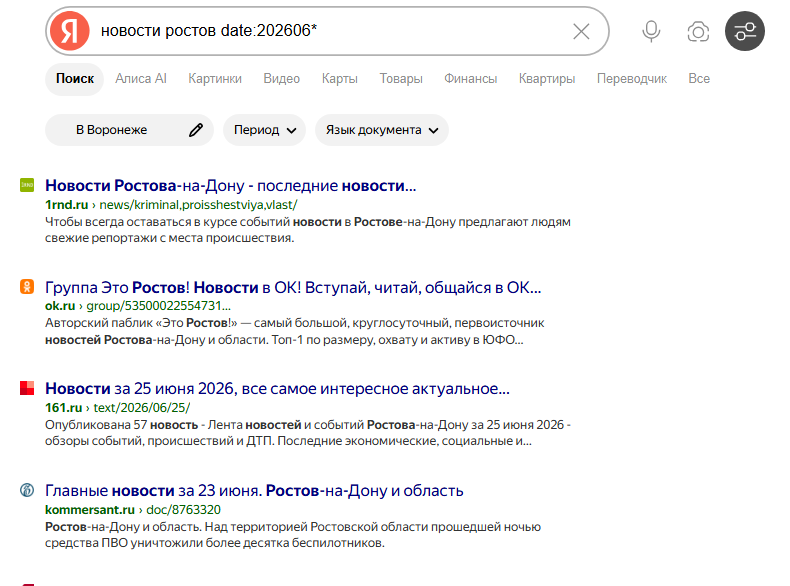Clear the search query with X
This screenshot has width=790, height=586.
tap(581, 31)
